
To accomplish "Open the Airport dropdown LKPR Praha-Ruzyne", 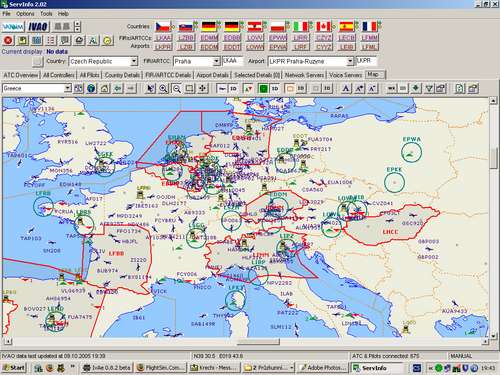I will tap(310, 61).
